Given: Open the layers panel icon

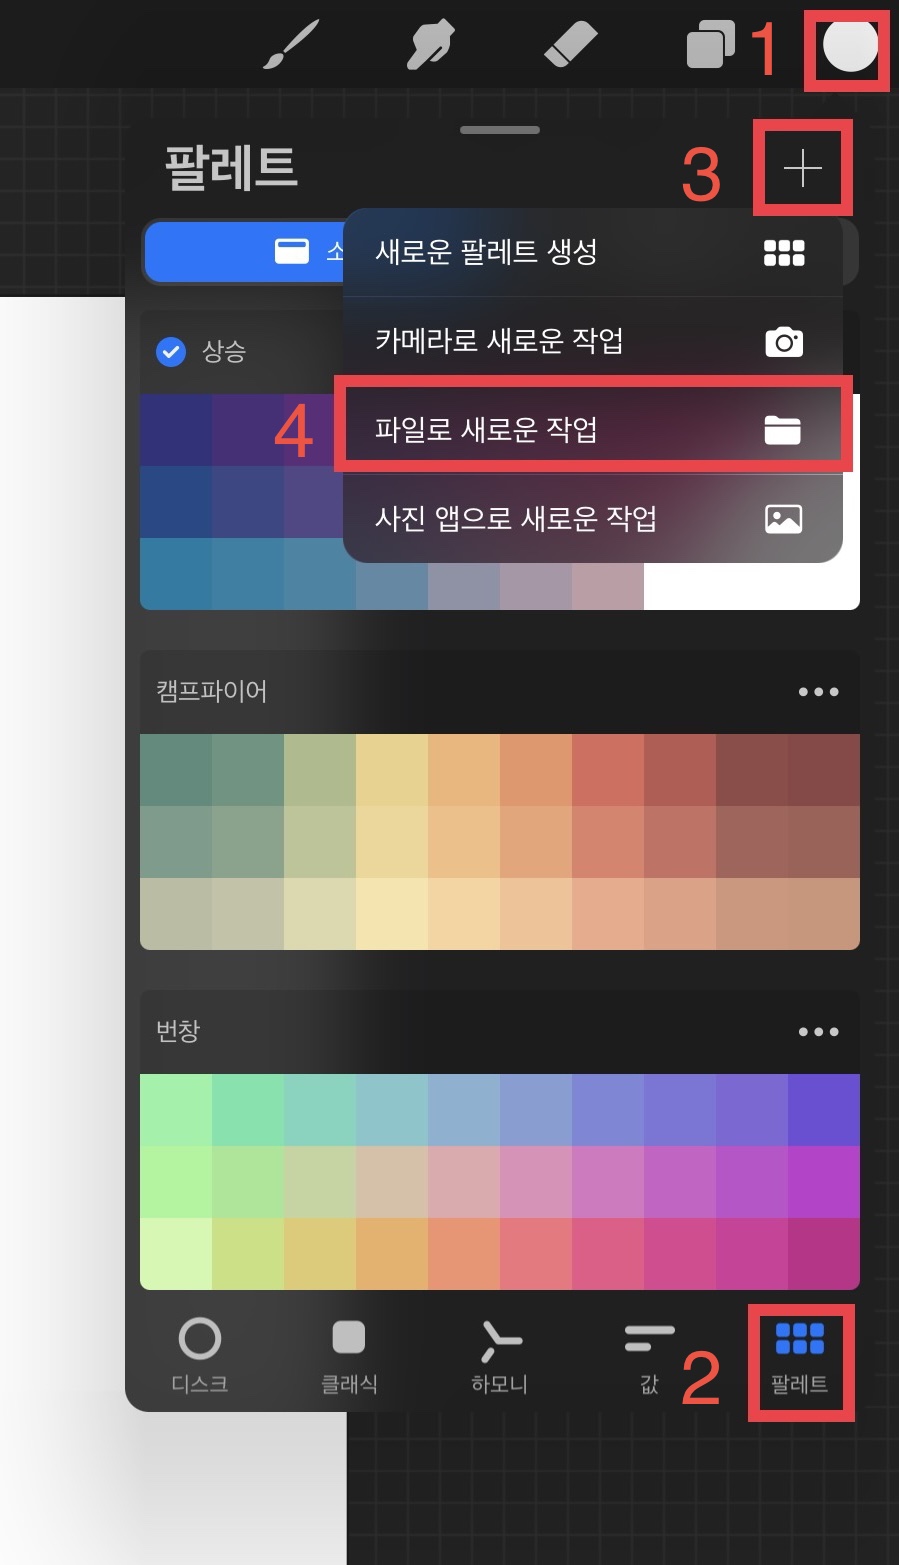Looking at the screenshot, I should (710, 46).
